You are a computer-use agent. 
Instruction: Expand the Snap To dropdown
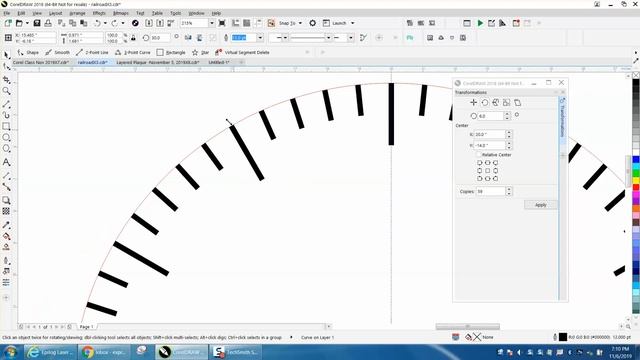(300, 23)
